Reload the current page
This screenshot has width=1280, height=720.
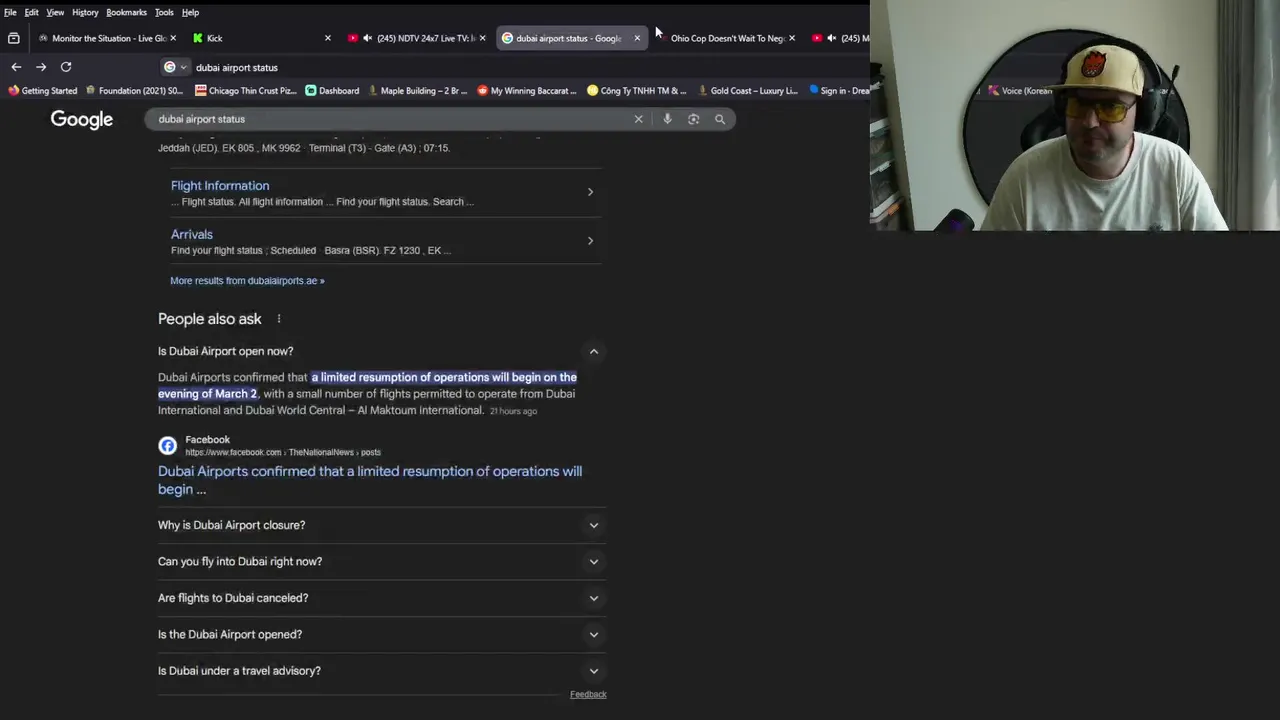66,67
